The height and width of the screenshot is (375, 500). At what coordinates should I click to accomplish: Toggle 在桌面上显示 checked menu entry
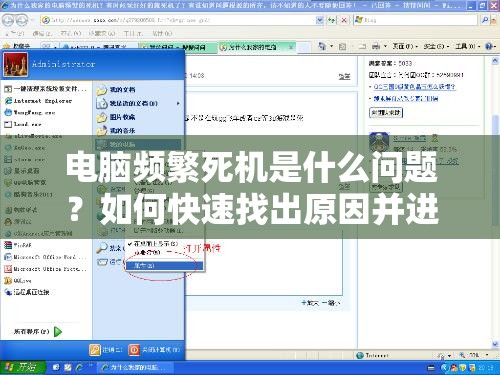(x=153, y=244)
